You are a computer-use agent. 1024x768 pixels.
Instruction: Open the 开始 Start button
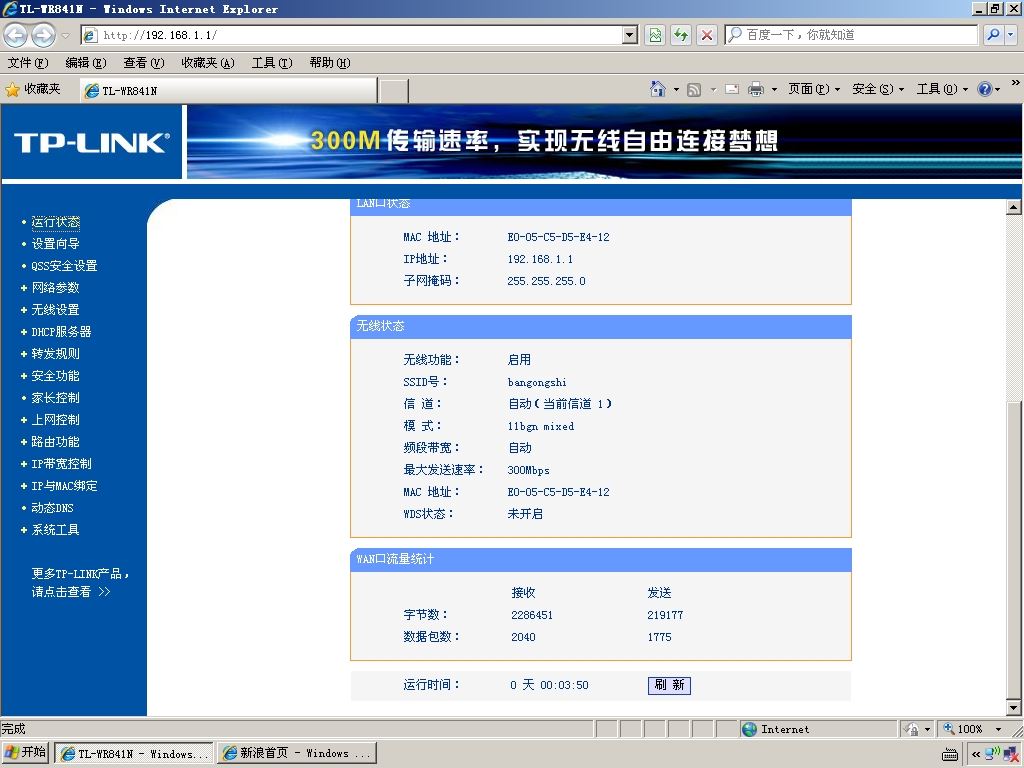click(x=26, y=753)
